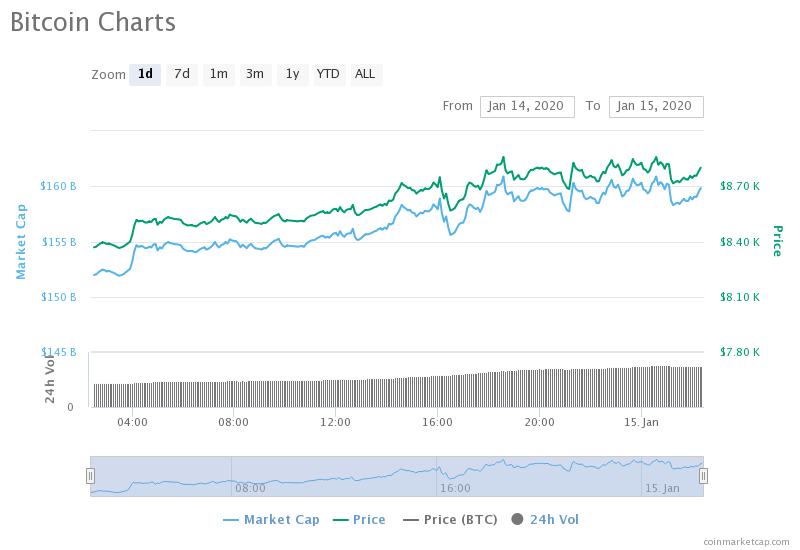Edit the To date field
800x550 pixels.
(656, 107)
